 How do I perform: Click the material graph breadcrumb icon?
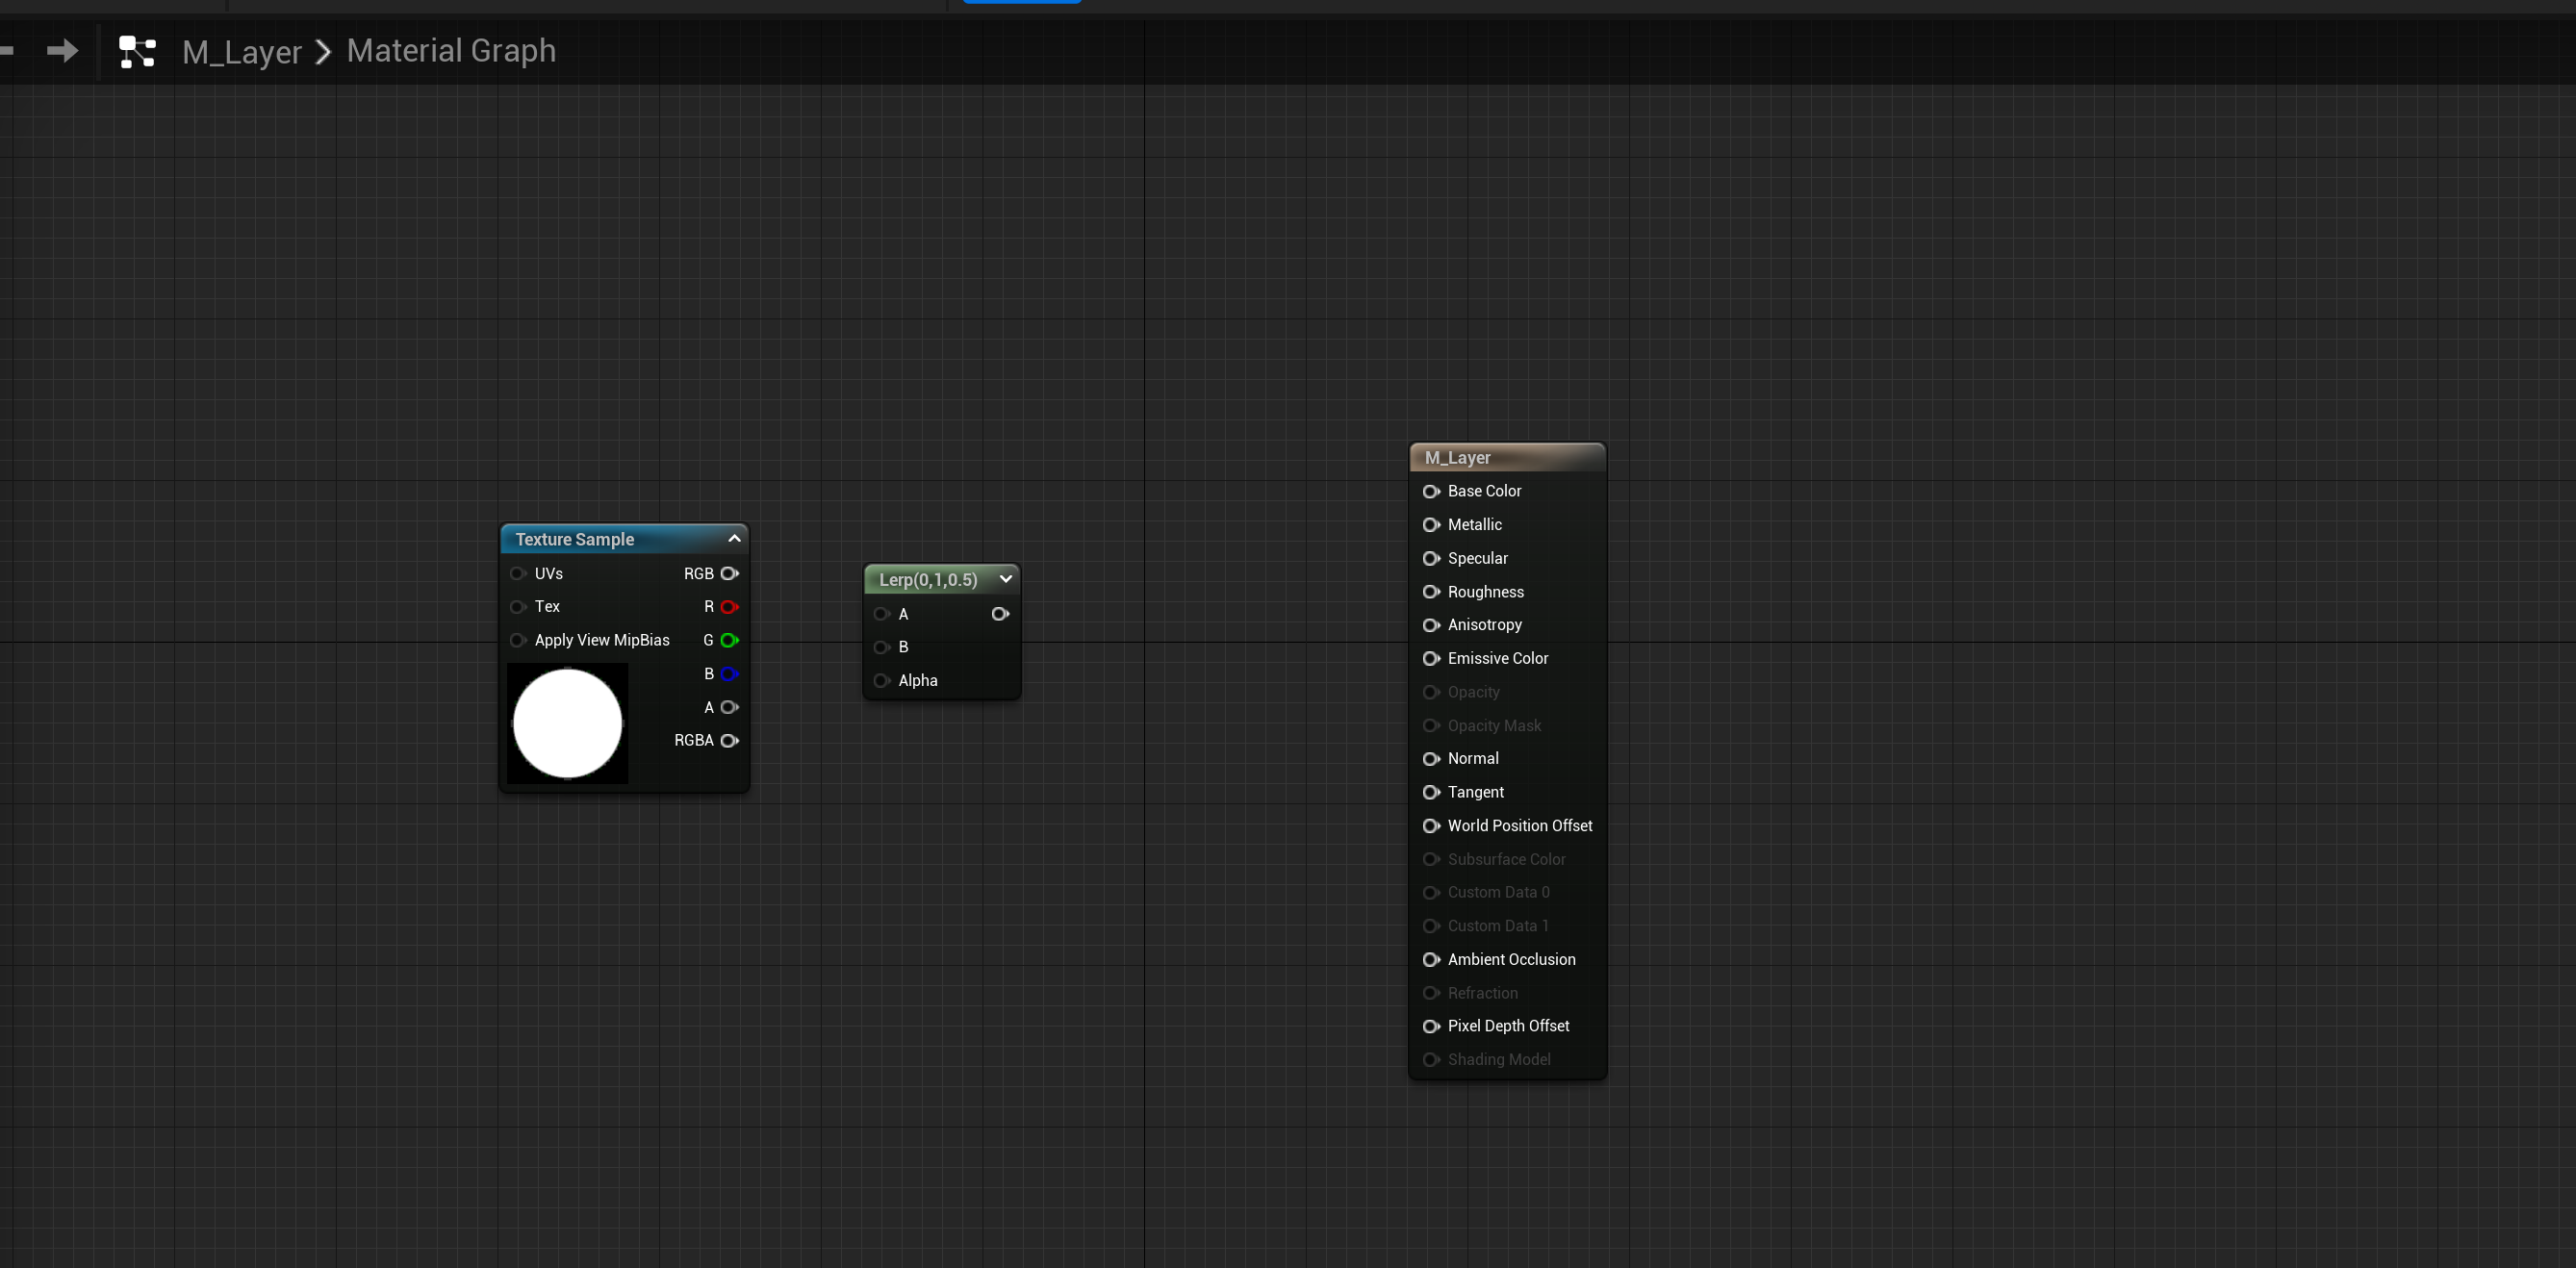[137, 51]
